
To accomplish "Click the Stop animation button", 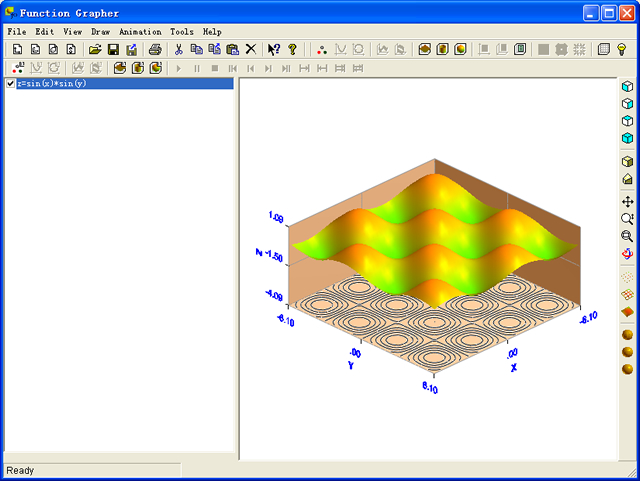I will click(x=215, y=69).
